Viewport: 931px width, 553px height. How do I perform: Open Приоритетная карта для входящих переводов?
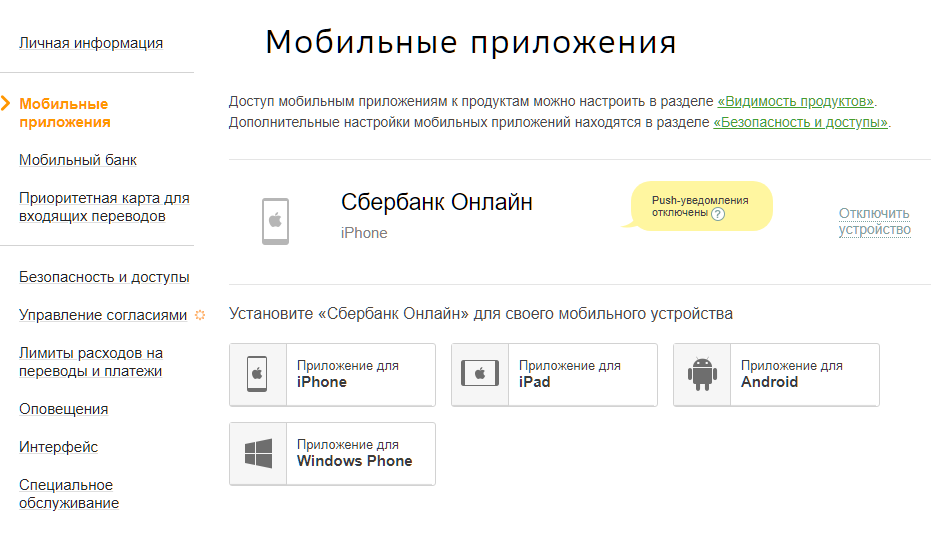click(x=104, y=207)
